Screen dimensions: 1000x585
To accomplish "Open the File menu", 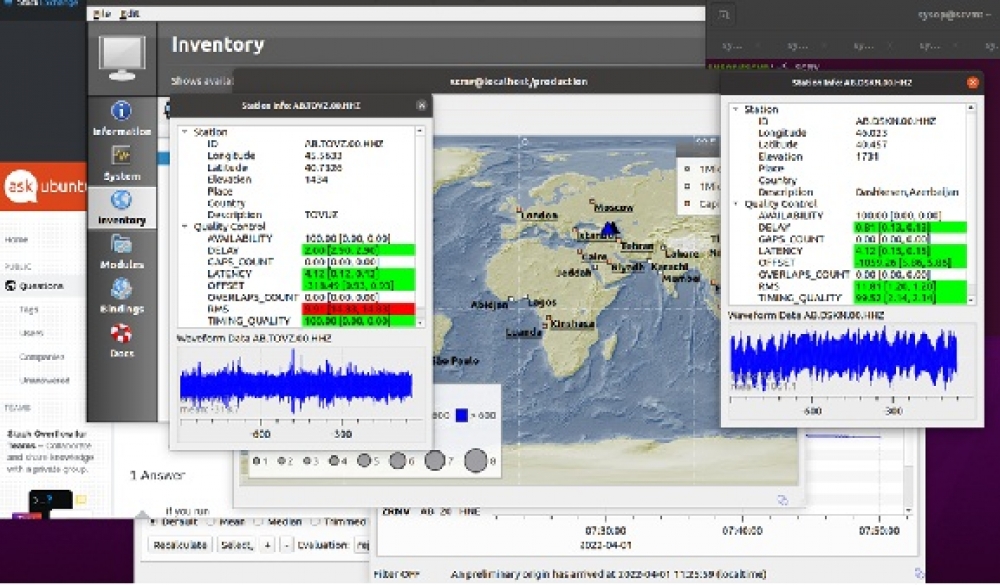I will point(102,13).
